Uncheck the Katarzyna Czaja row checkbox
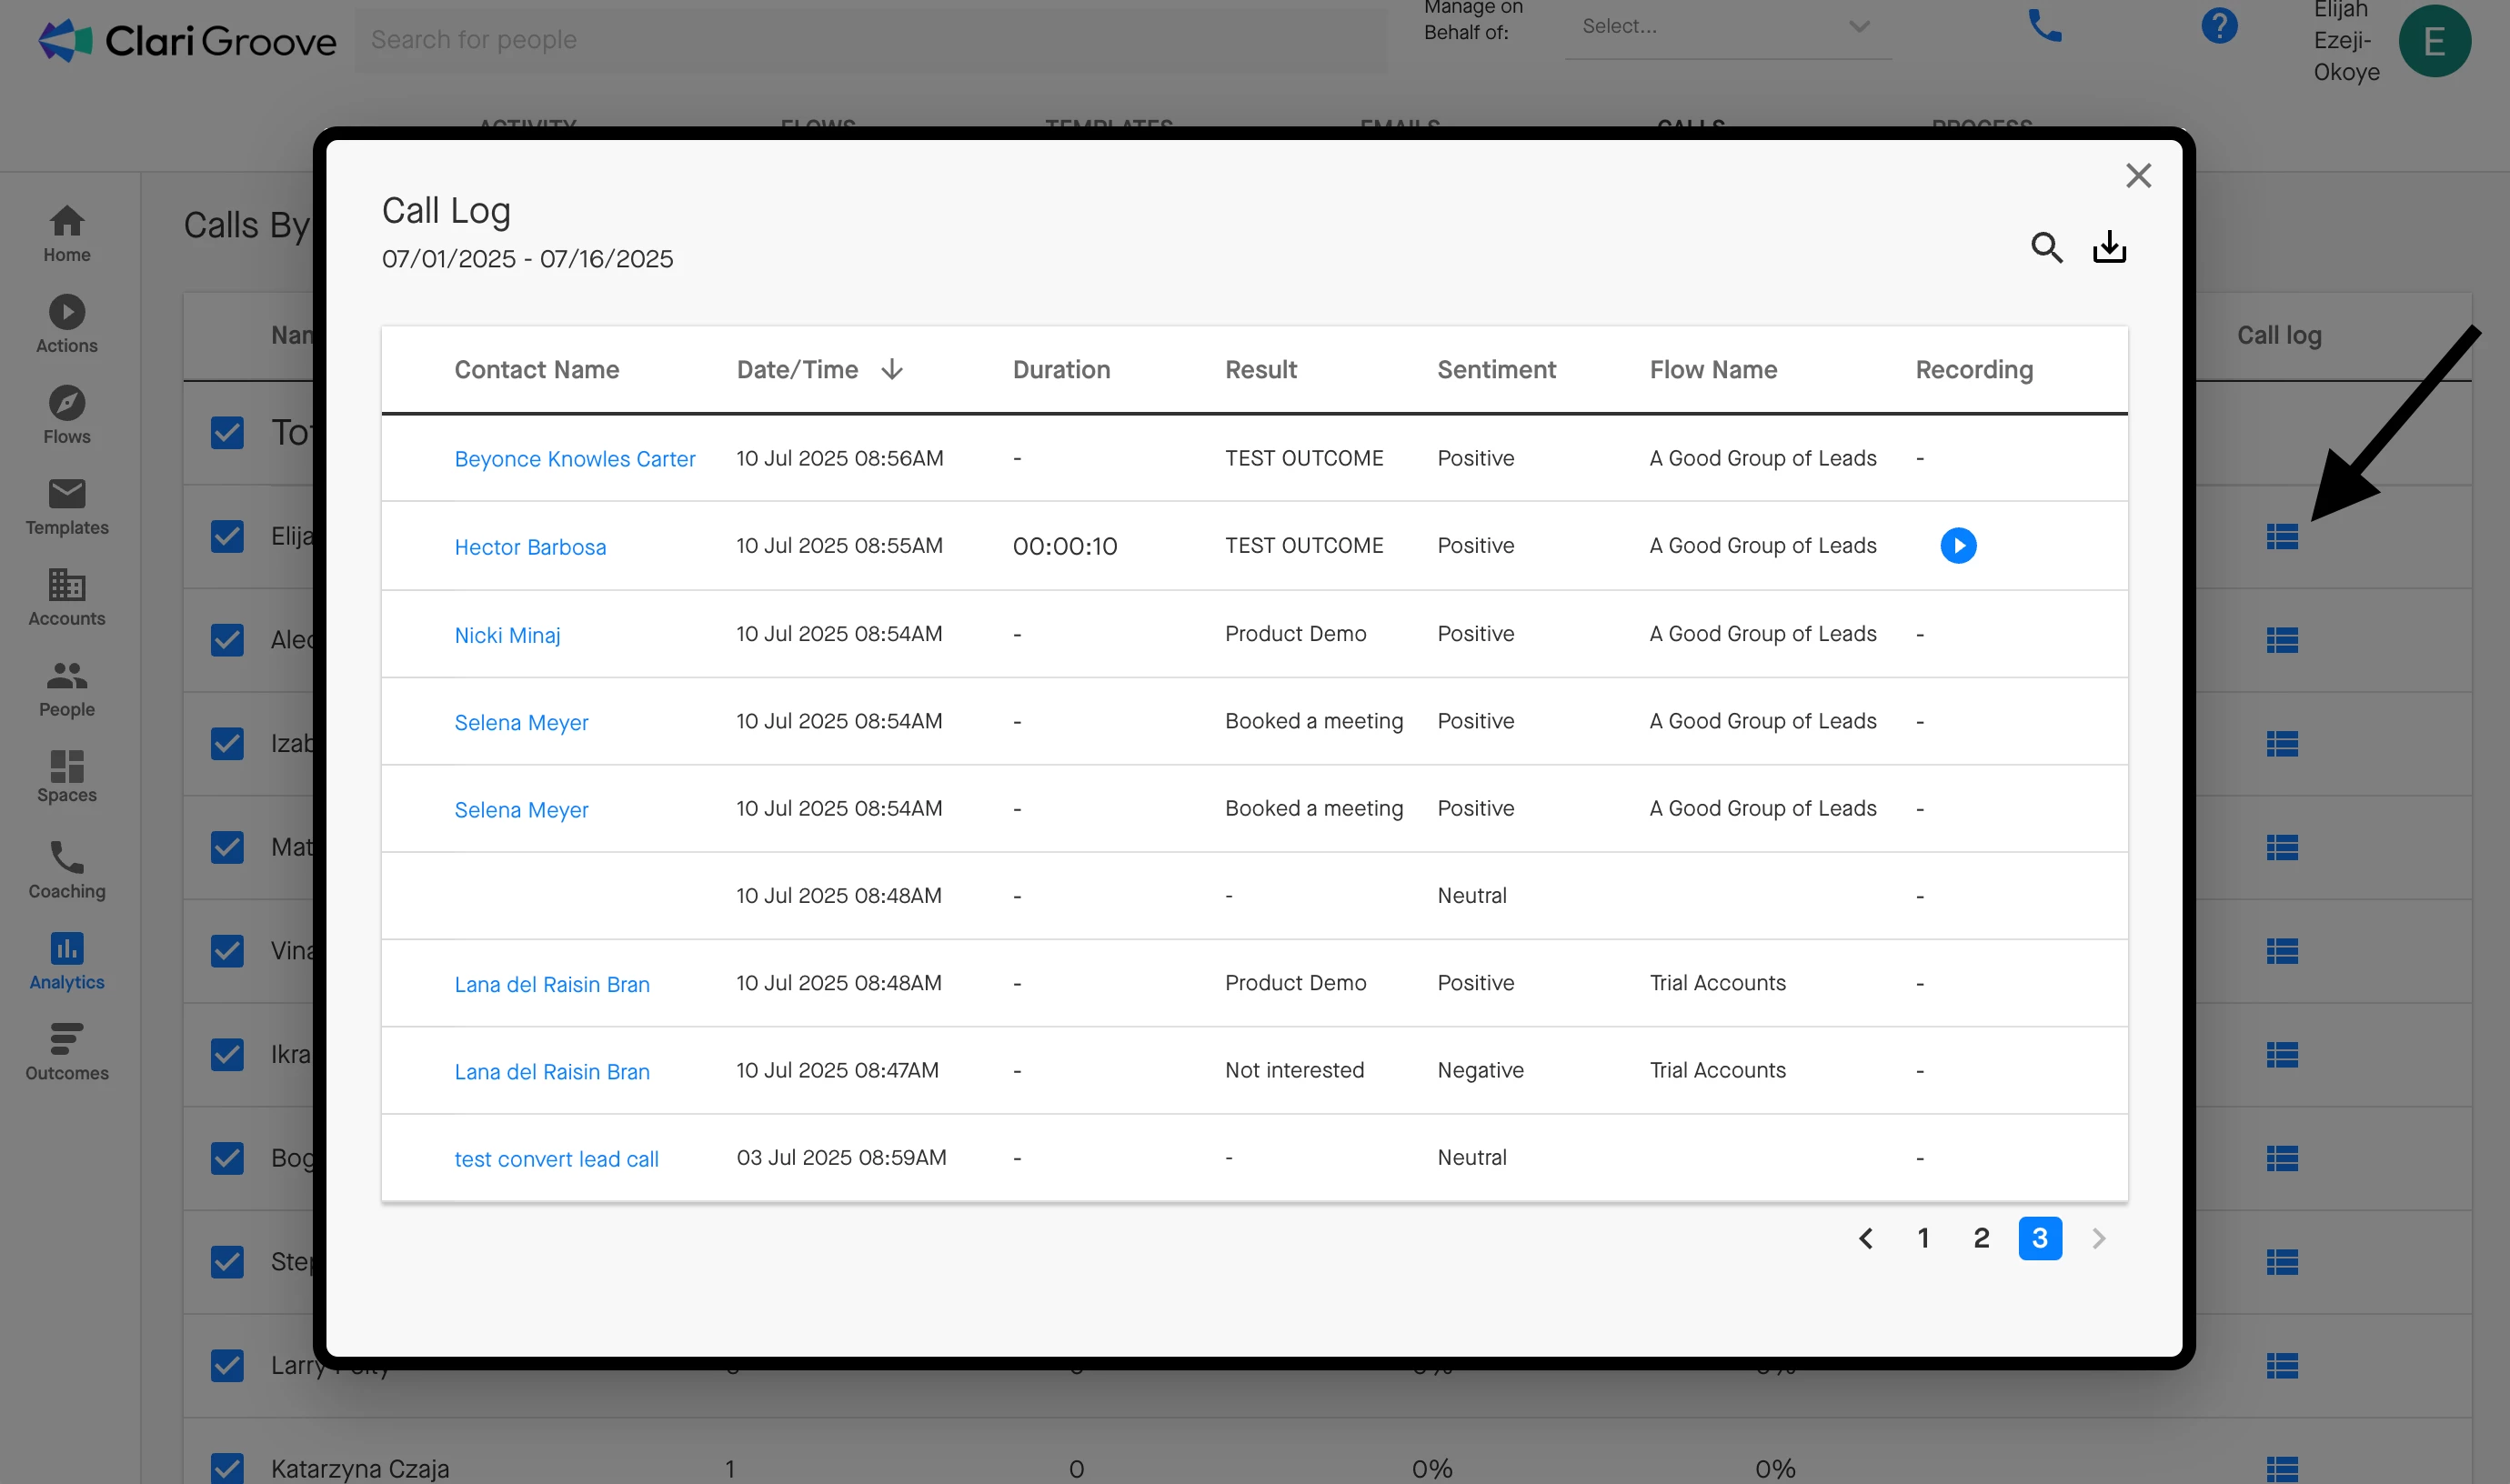The height and width of the screenshot is (1484, 2510). [x=228, y=1468]
